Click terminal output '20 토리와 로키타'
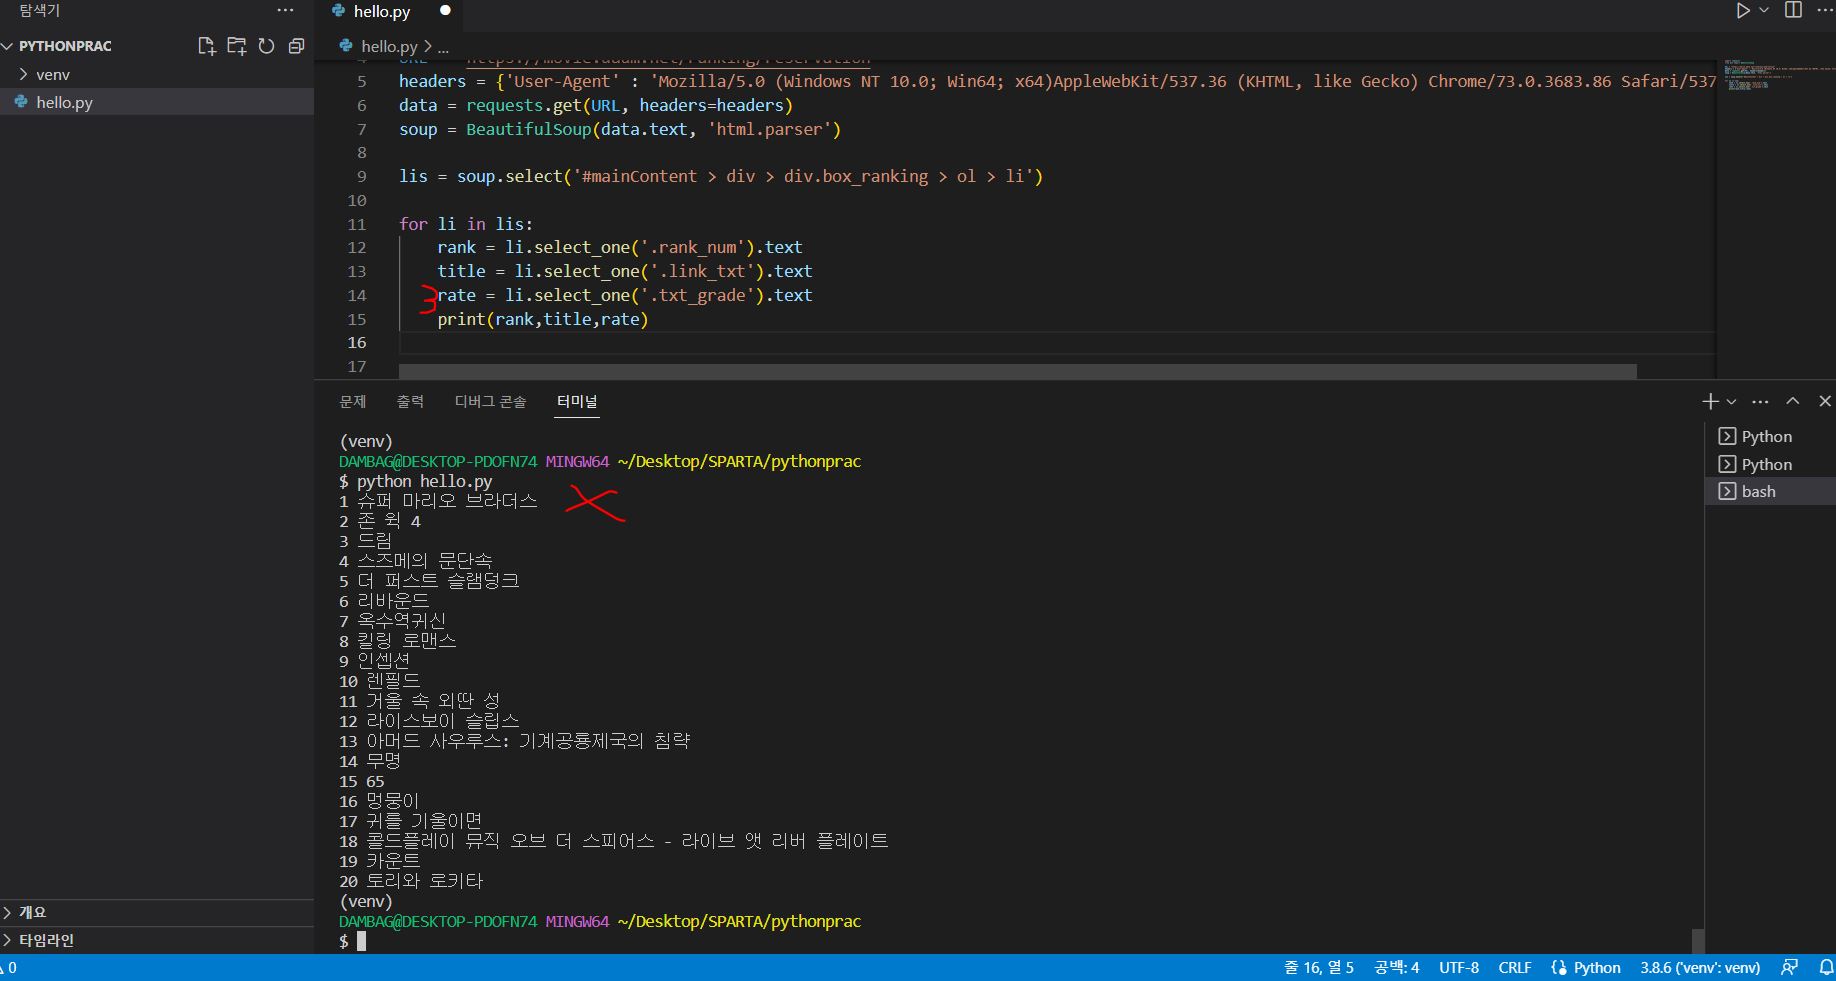This screenshot has height=981, width=1836. point(411,881)
